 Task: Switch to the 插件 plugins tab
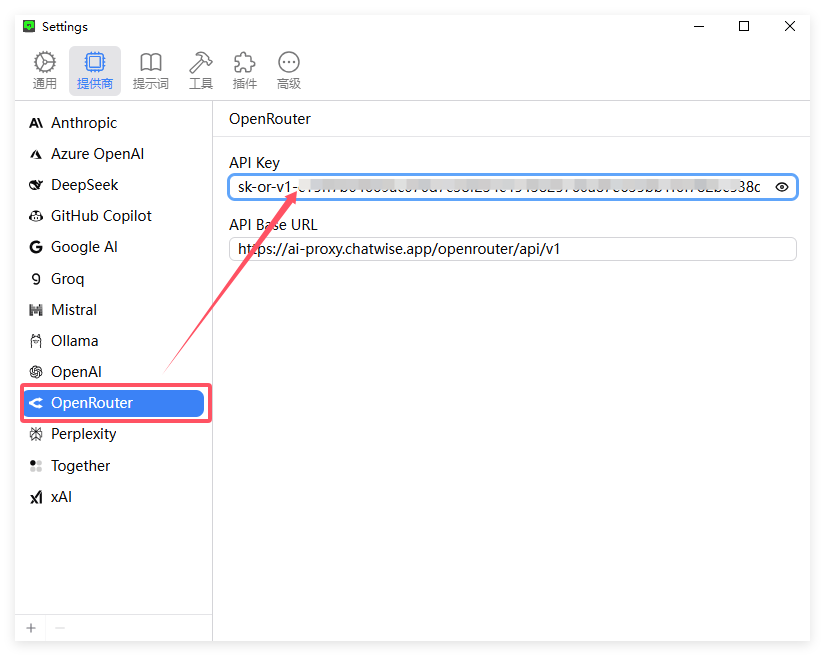(245, 70)
